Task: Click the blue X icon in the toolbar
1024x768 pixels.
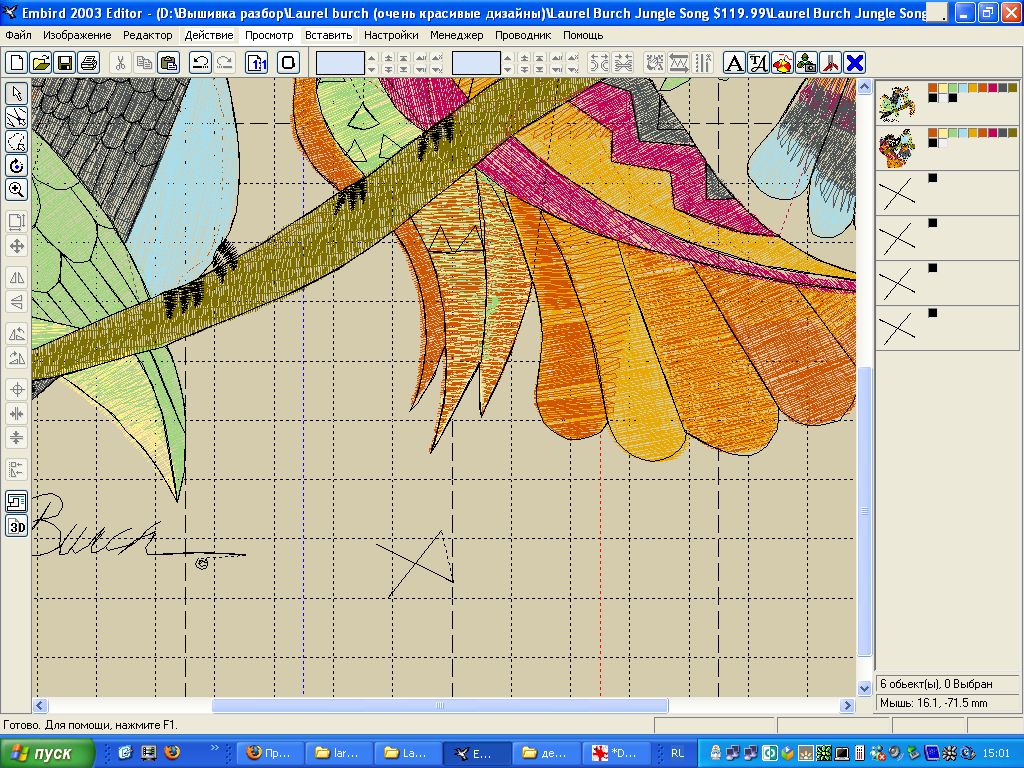Action: click(x=855, y=63)
